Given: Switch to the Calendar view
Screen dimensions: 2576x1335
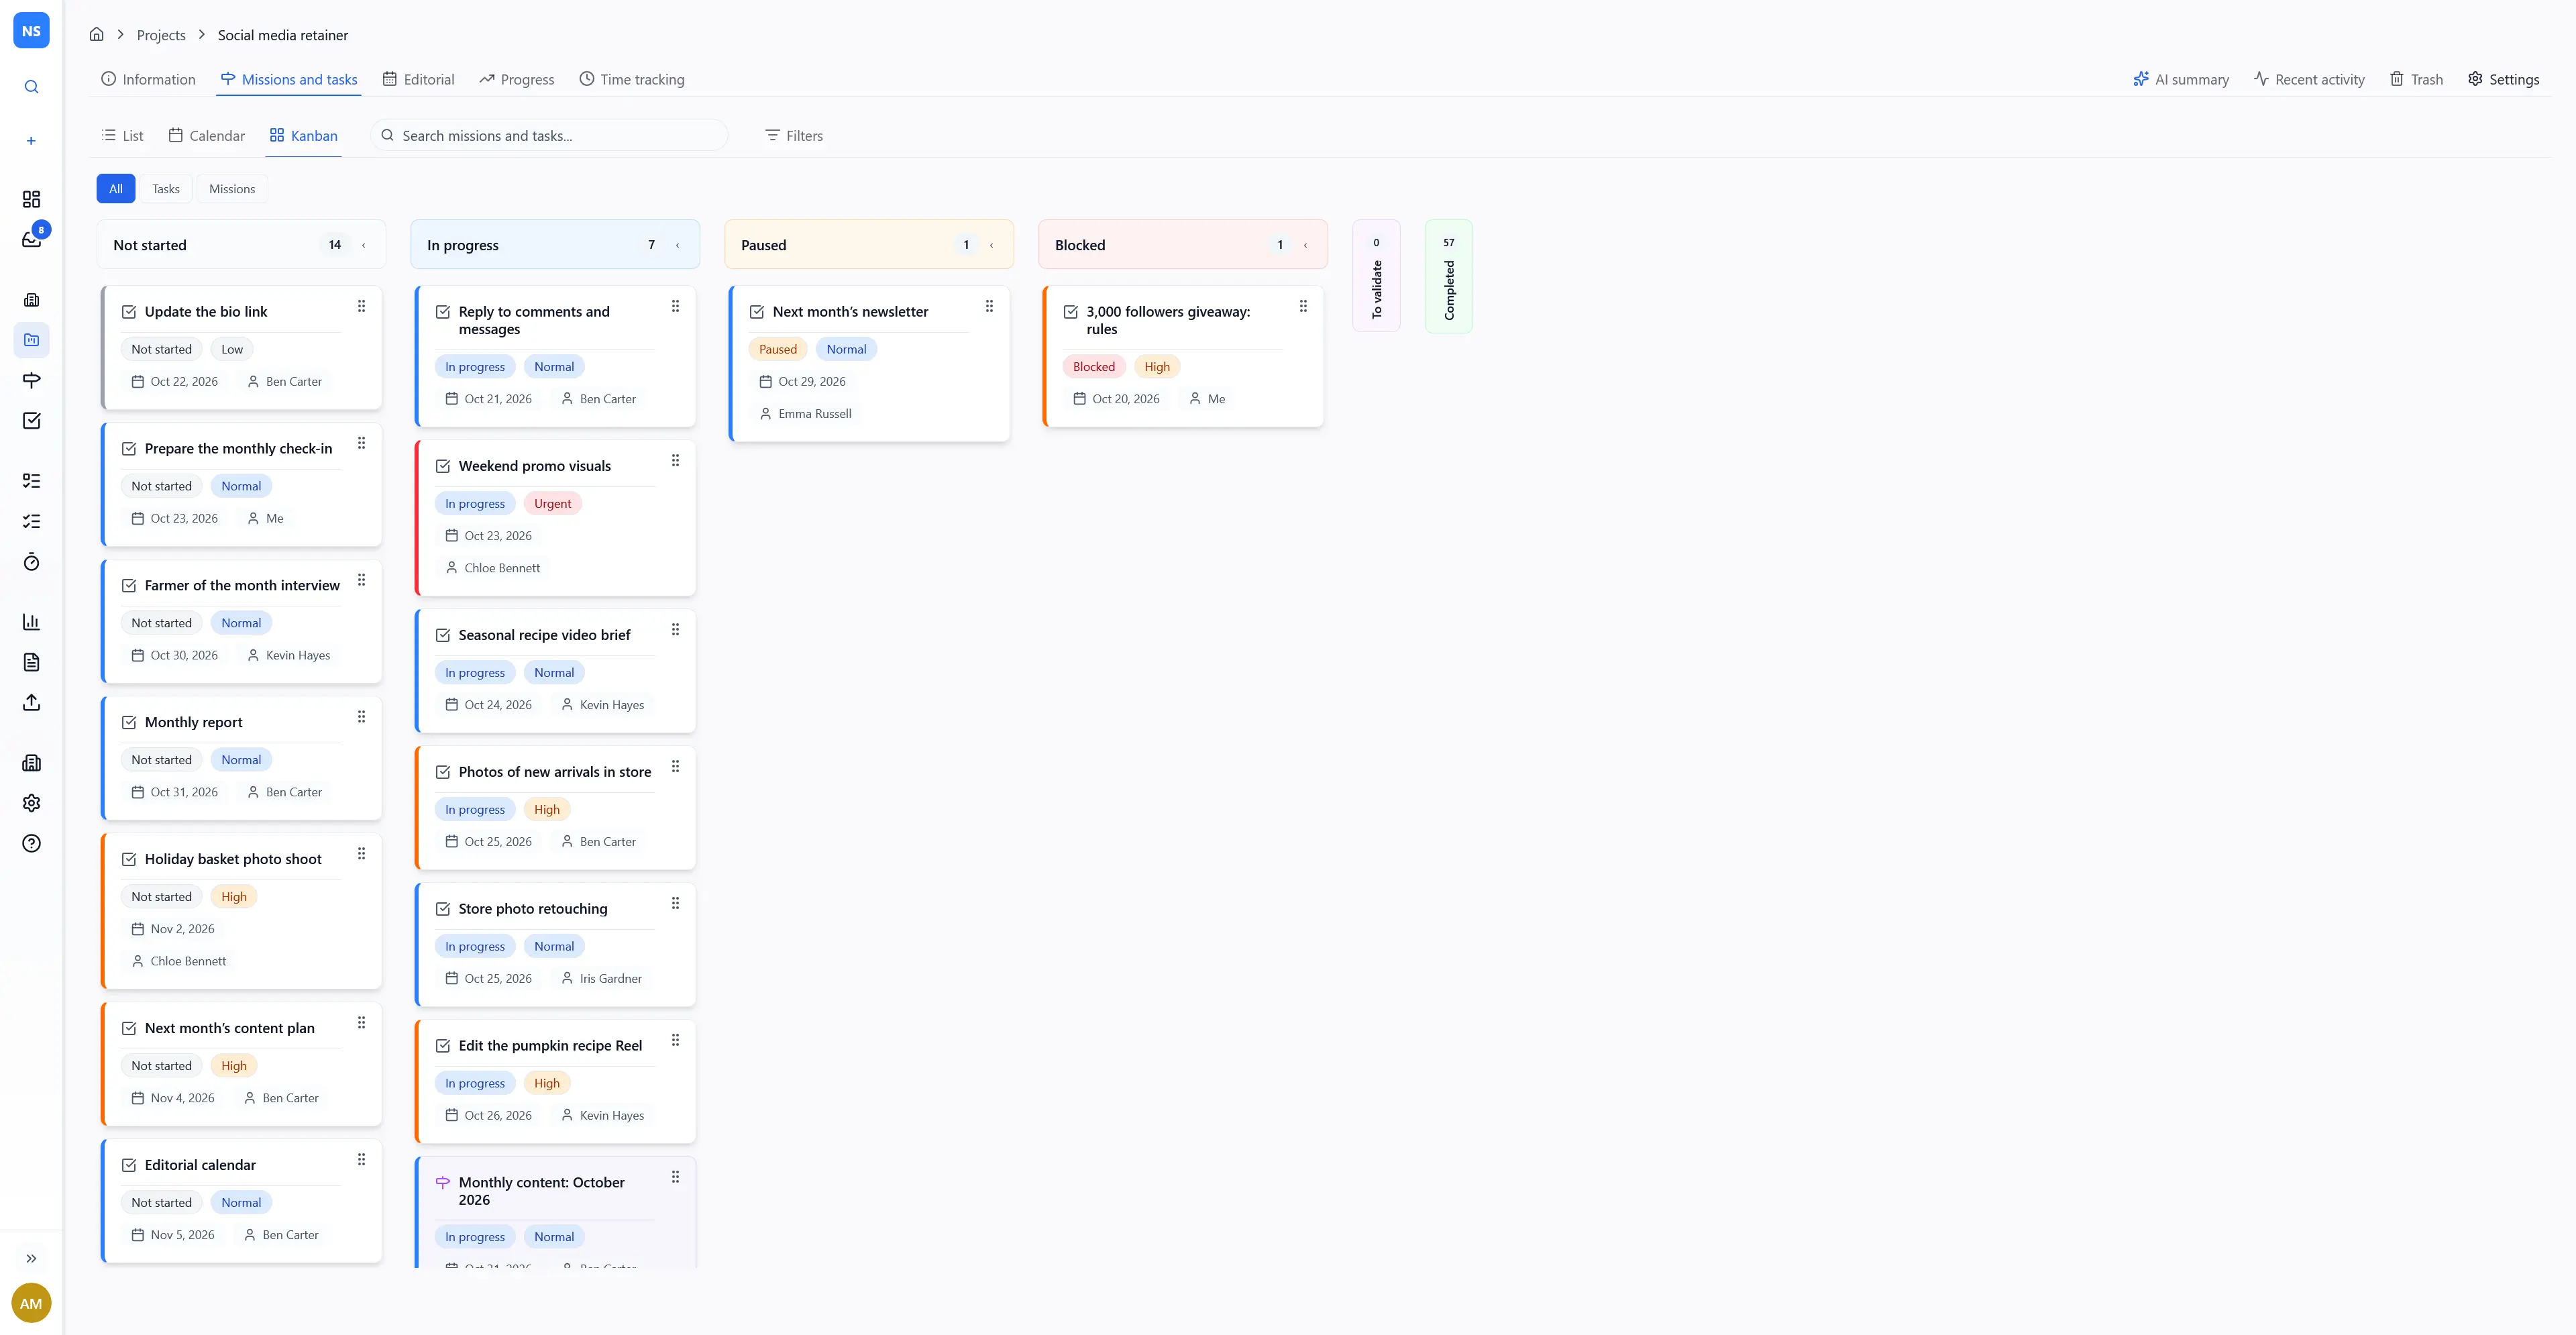Looking at the screenshot, I should tap(206, 136).
